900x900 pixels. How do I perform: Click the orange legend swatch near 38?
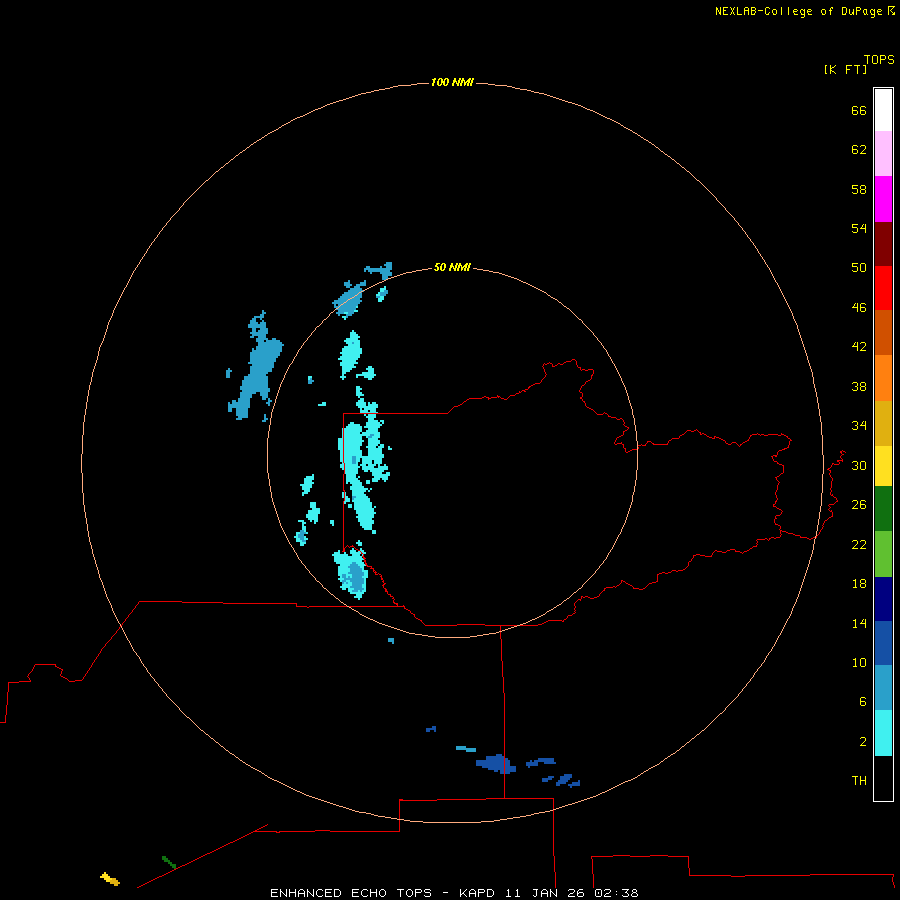(x=883, y=378)
